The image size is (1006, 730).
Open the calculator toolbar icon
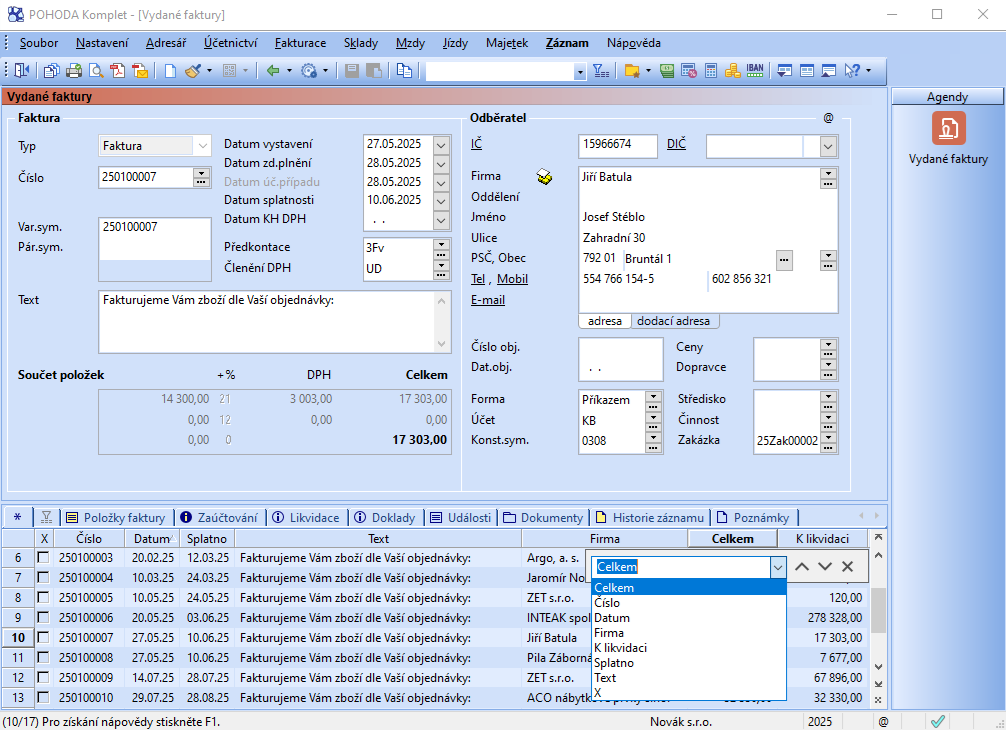pyautogui.click(x=711, y=71)
